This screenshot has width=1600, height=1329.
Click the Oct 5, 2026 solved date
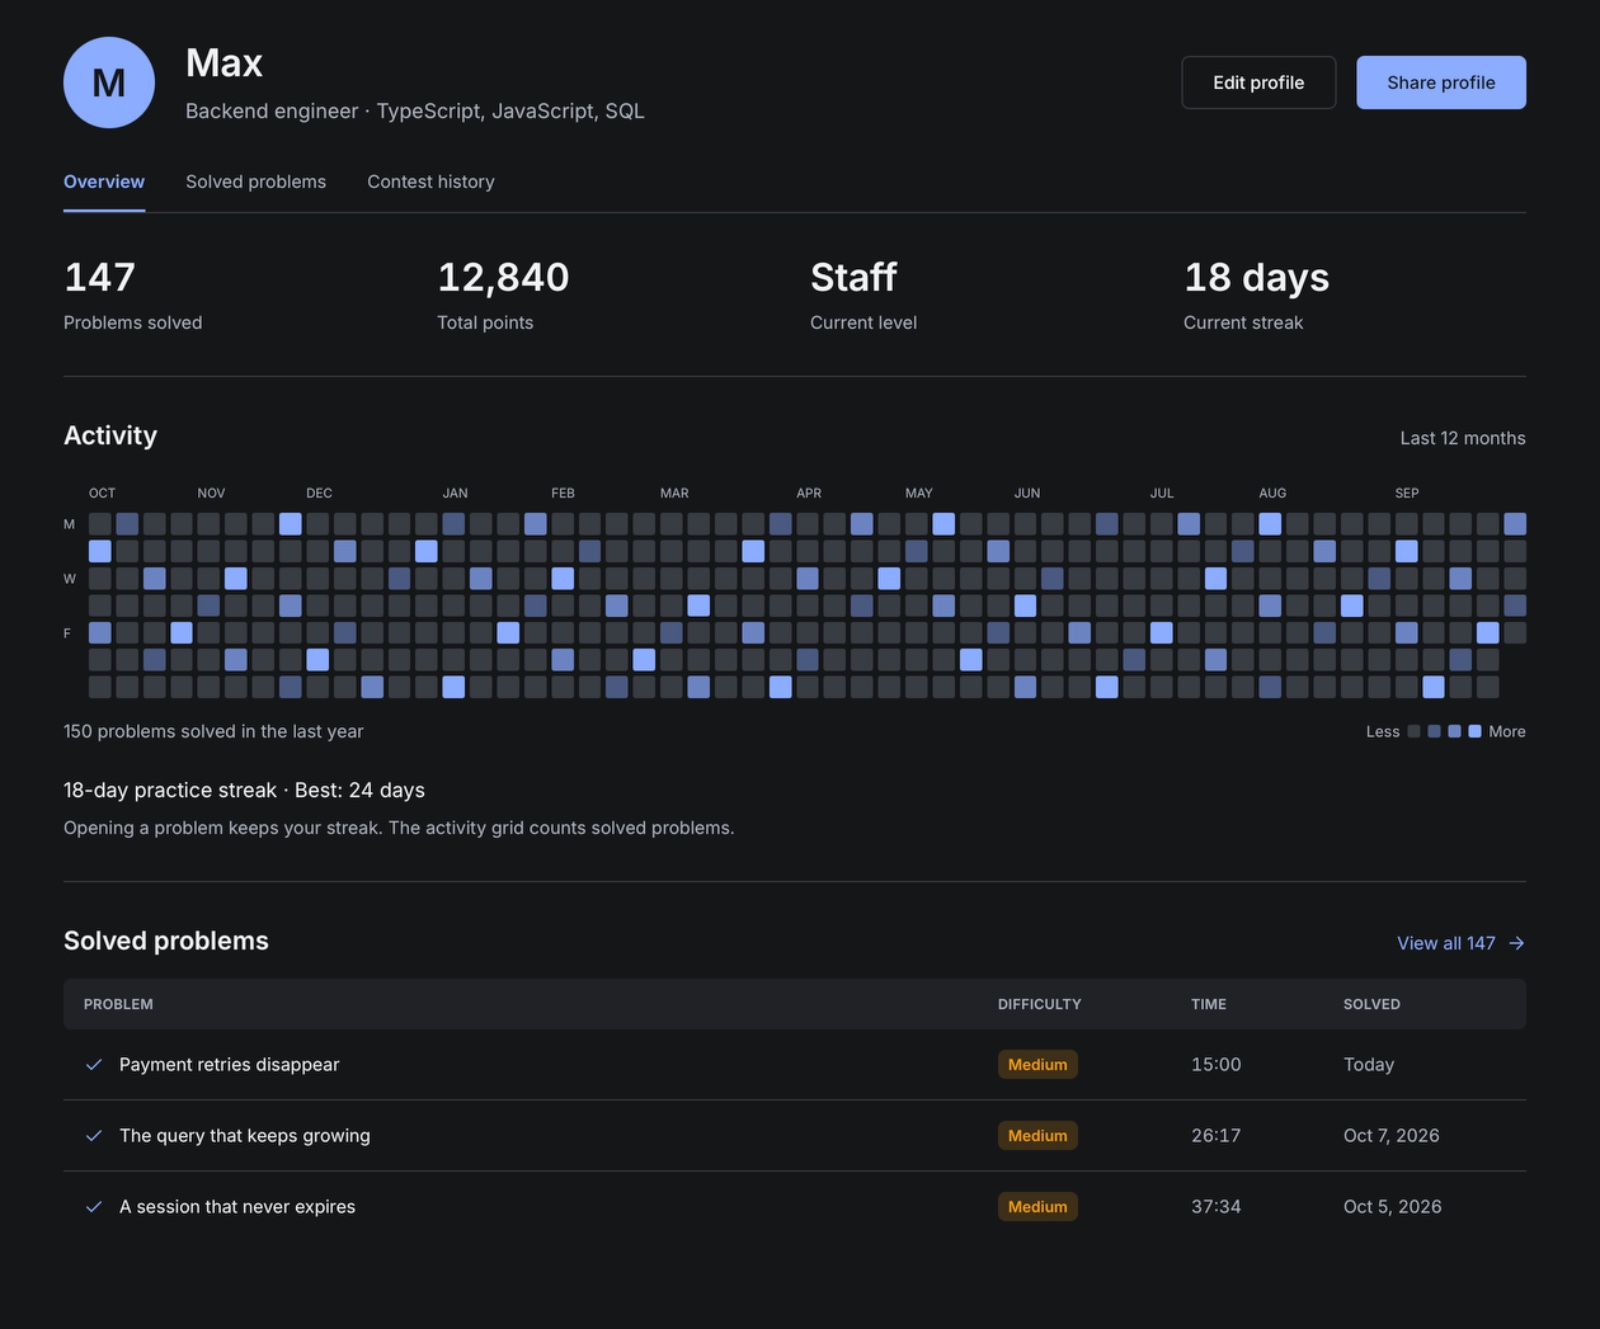tap(1392, 1206)
